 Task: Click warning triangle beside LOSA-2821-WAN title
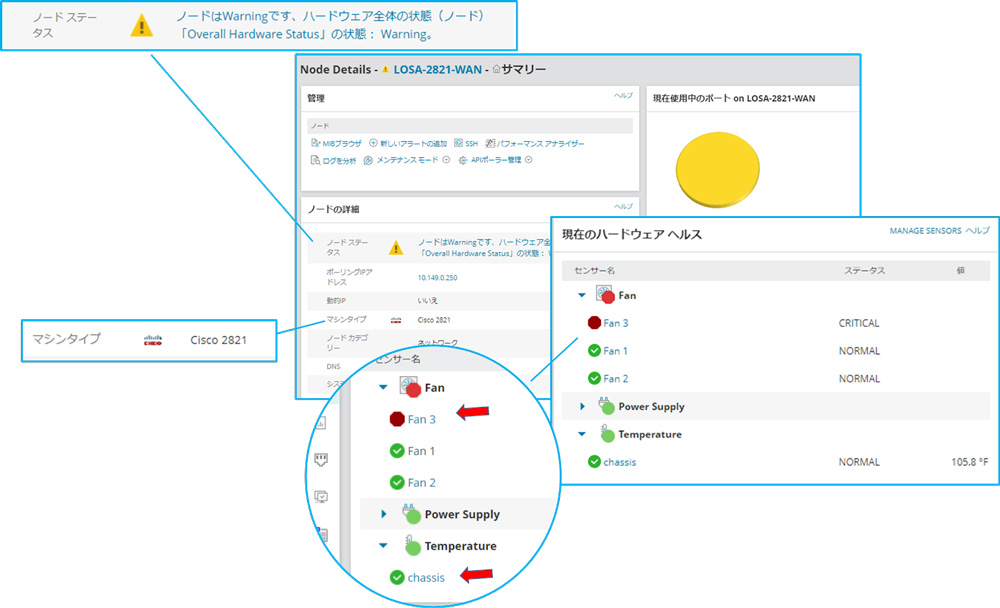click(385, 70)
